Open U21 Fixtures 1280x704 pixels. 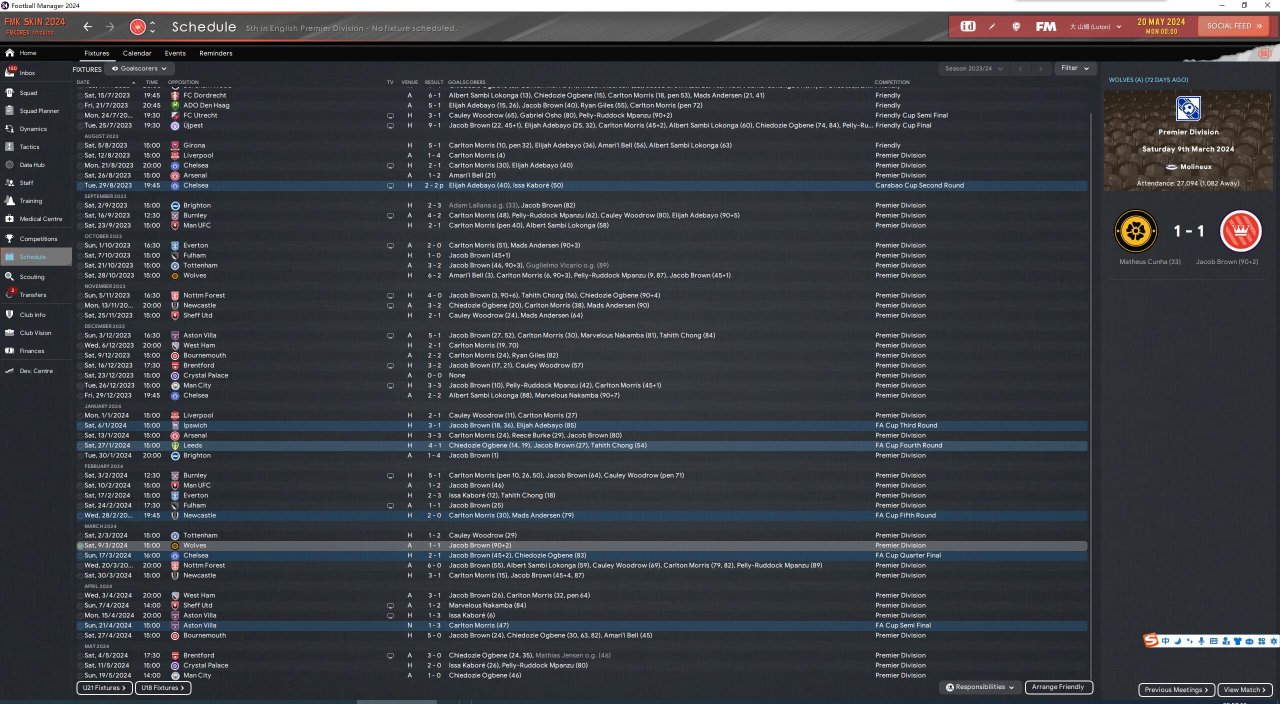(104, 688)
